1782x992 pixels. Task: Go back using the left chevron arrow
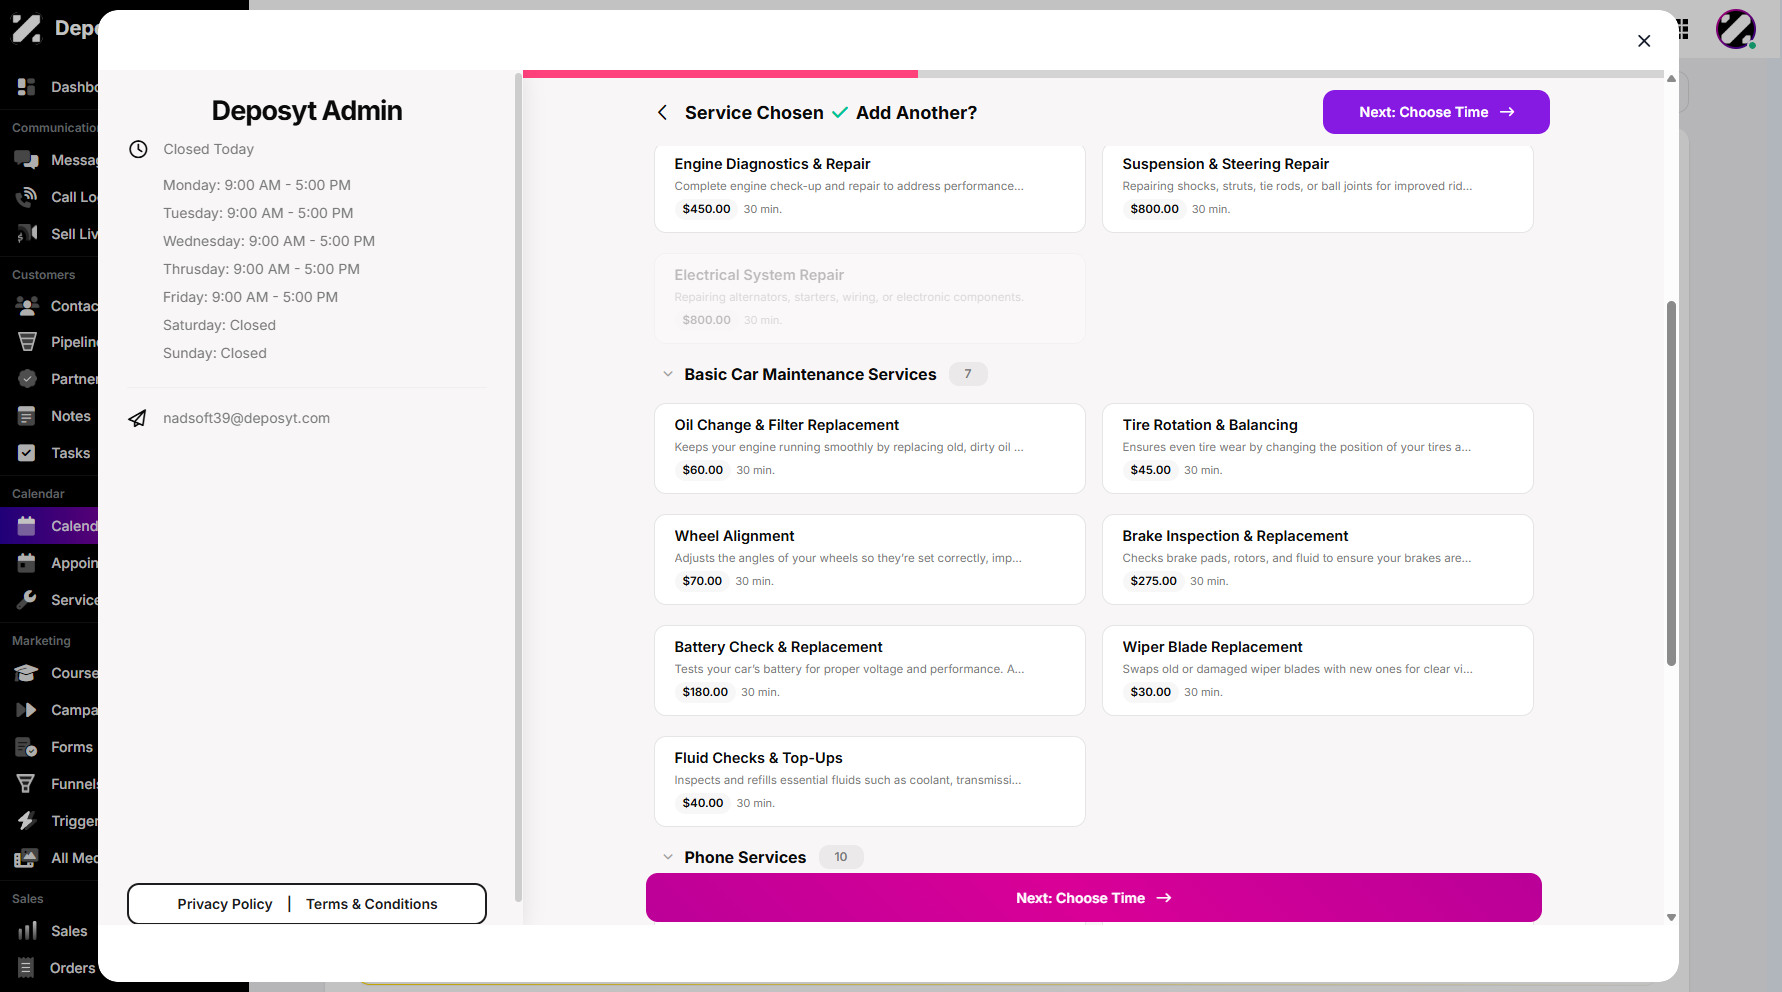point(662,113)
